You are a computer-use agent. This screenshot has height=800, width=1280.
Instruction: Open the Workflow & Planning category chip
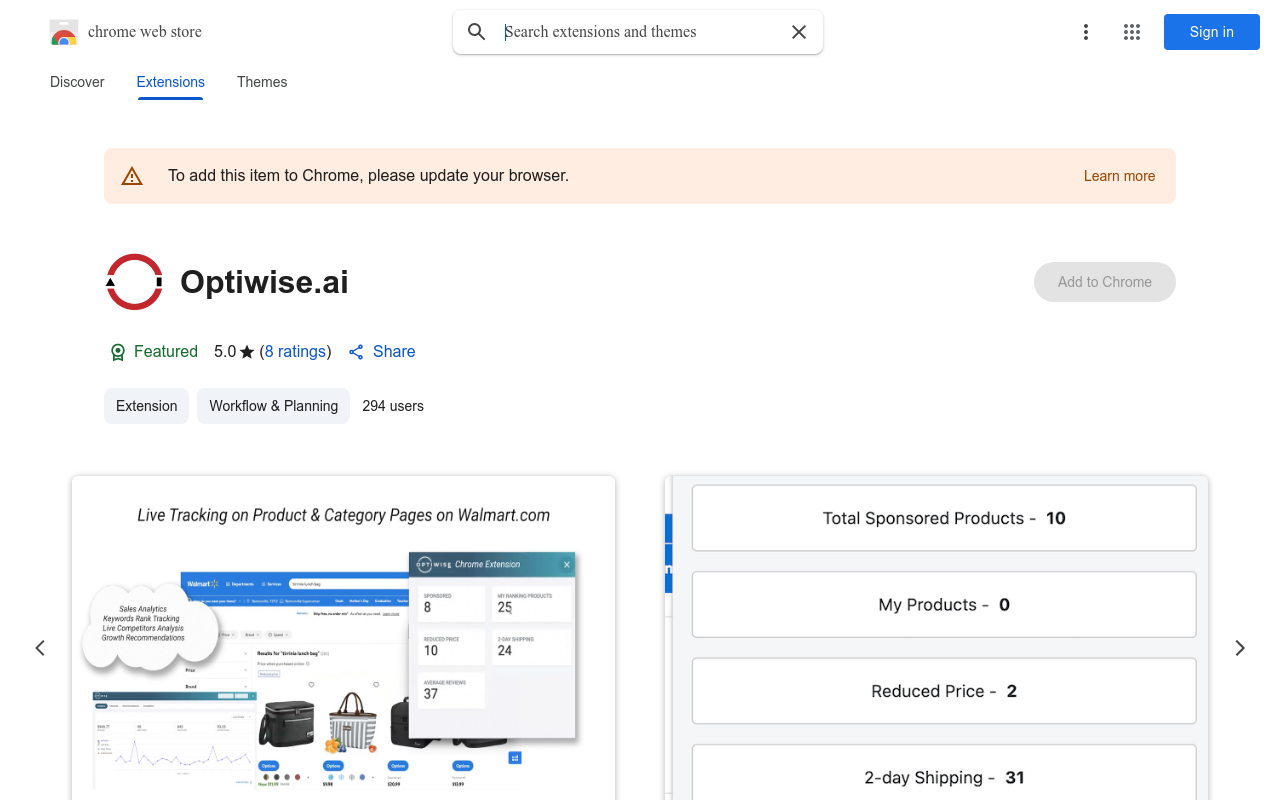273,406
